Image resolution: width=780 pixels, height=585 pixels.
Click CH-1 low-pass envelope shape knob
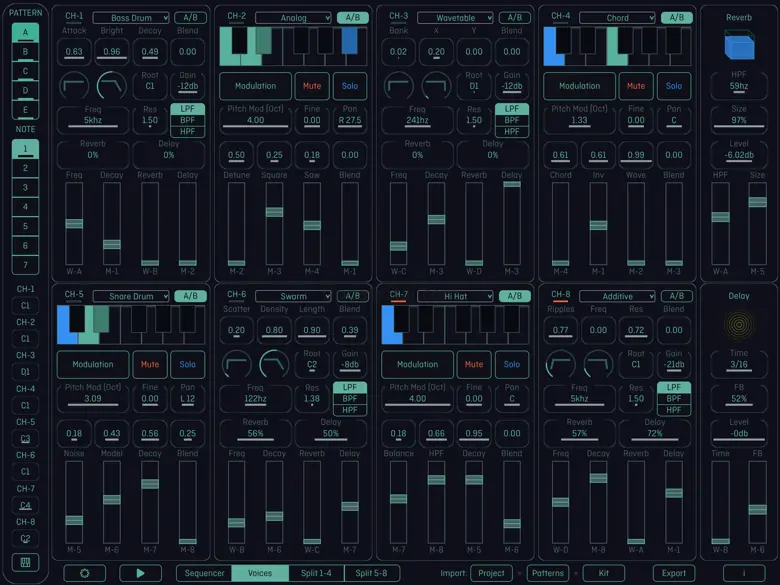(74, 86)
